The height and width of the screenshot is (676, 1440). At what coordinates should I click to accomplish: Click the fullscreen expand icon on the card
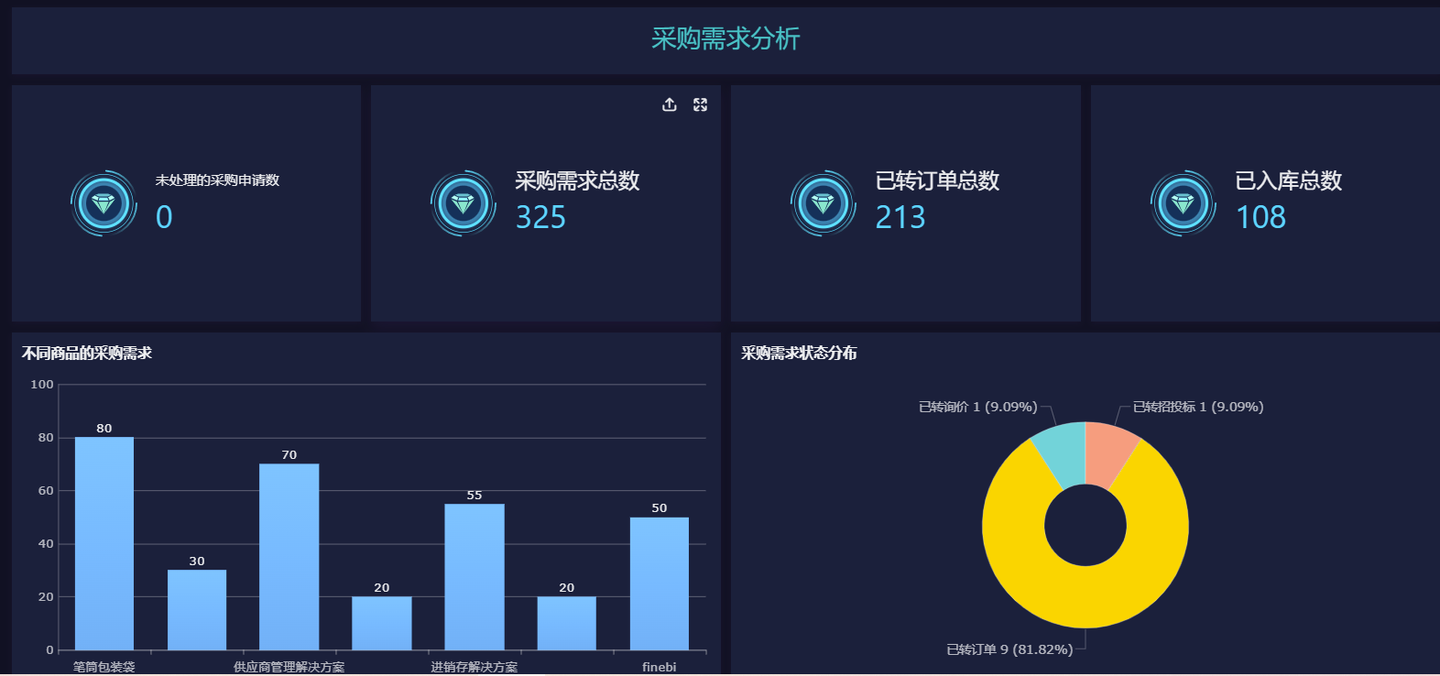pyautogui.click(x=700, y=104)
